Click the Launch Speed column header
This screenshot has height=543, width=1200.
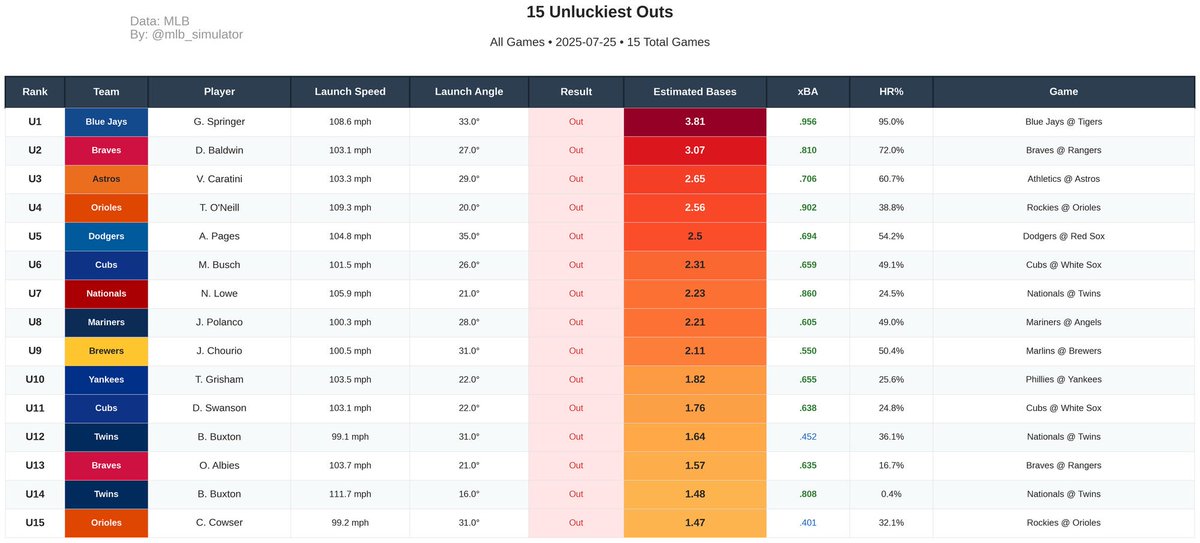[350, 91]
